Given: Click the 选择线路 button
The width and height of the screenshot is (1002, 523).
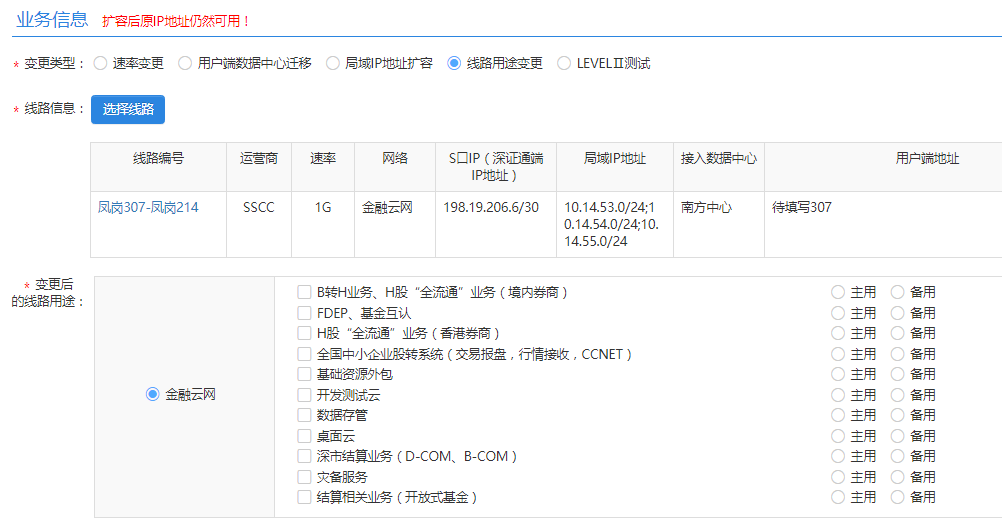Looking at the screenshot, I should coord(128,109).
